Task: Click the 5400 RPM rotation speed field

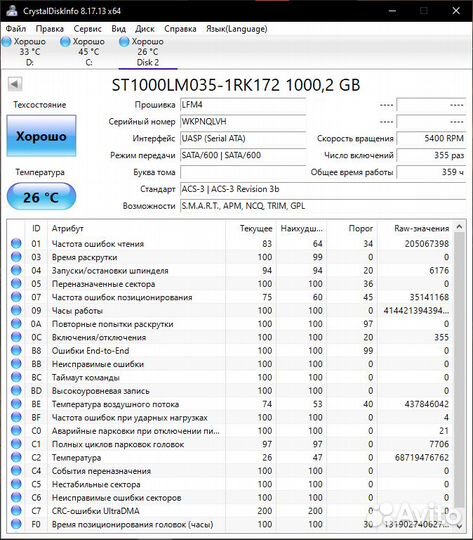Action: (x=431, y=138)
